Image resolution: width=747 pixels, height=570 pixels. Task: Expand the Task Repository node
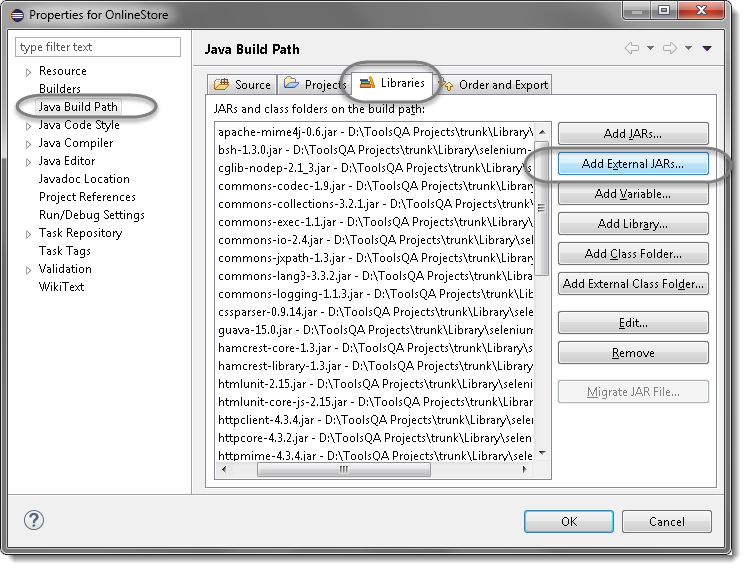28,234
